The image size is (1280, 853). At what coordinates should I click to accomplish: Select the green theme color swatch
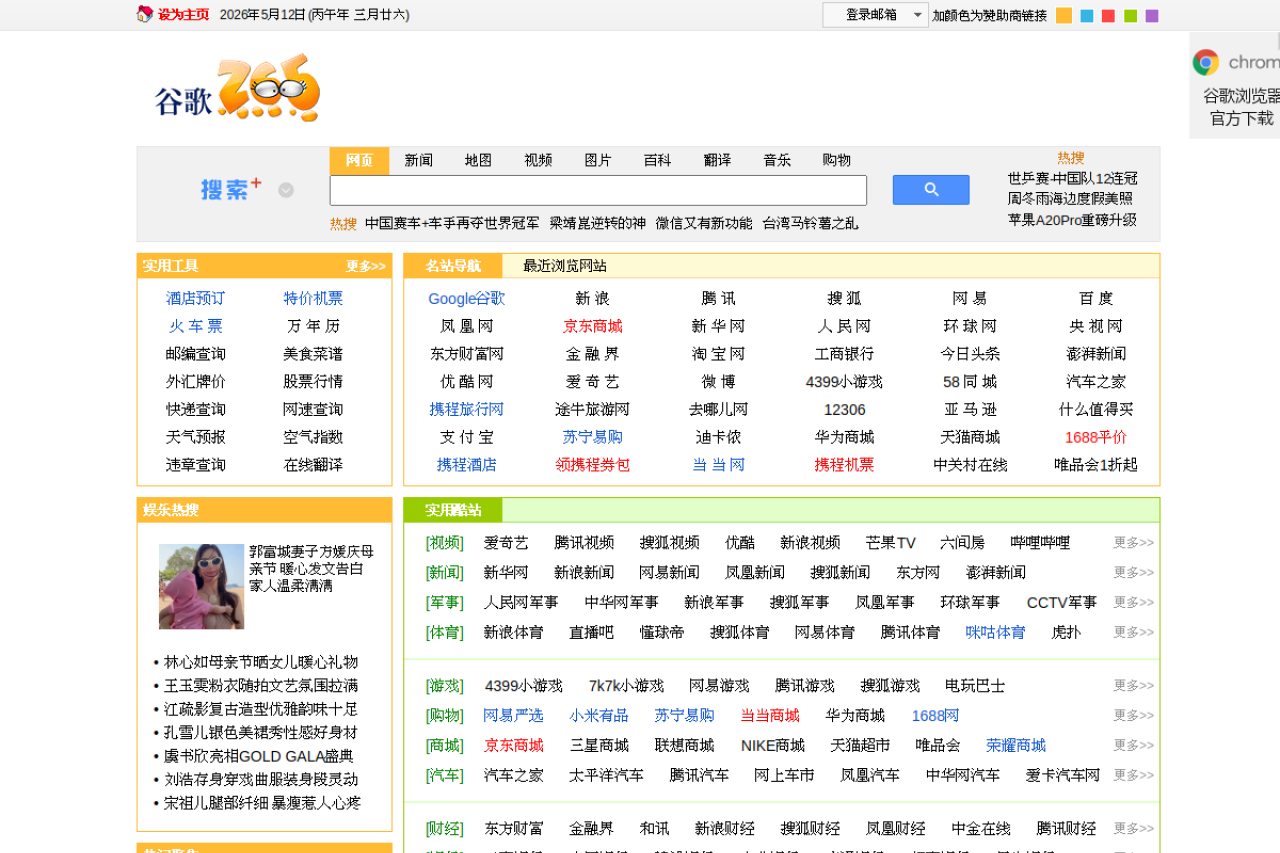point(1130,15)
